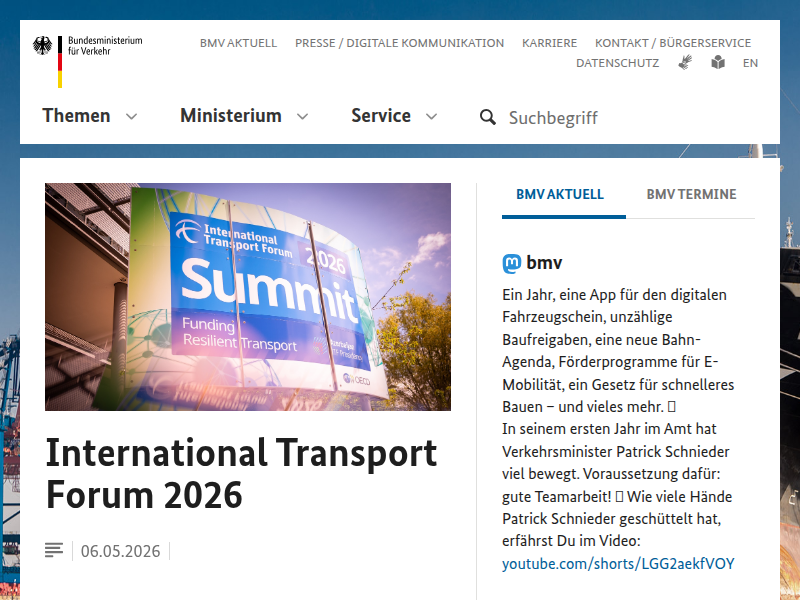The image size is (800, 600).
Task: Open the ITF Summit 2026 image
Action: [248, 297]
